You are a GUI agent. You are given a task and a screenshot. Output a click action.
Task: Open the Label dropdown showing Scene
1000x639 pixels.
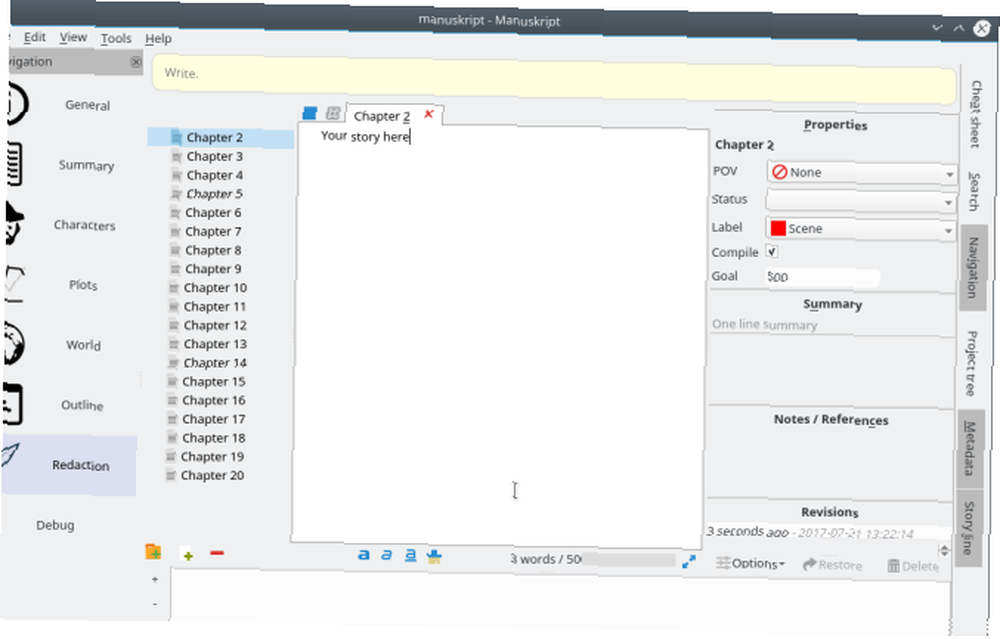coord(860,229)
